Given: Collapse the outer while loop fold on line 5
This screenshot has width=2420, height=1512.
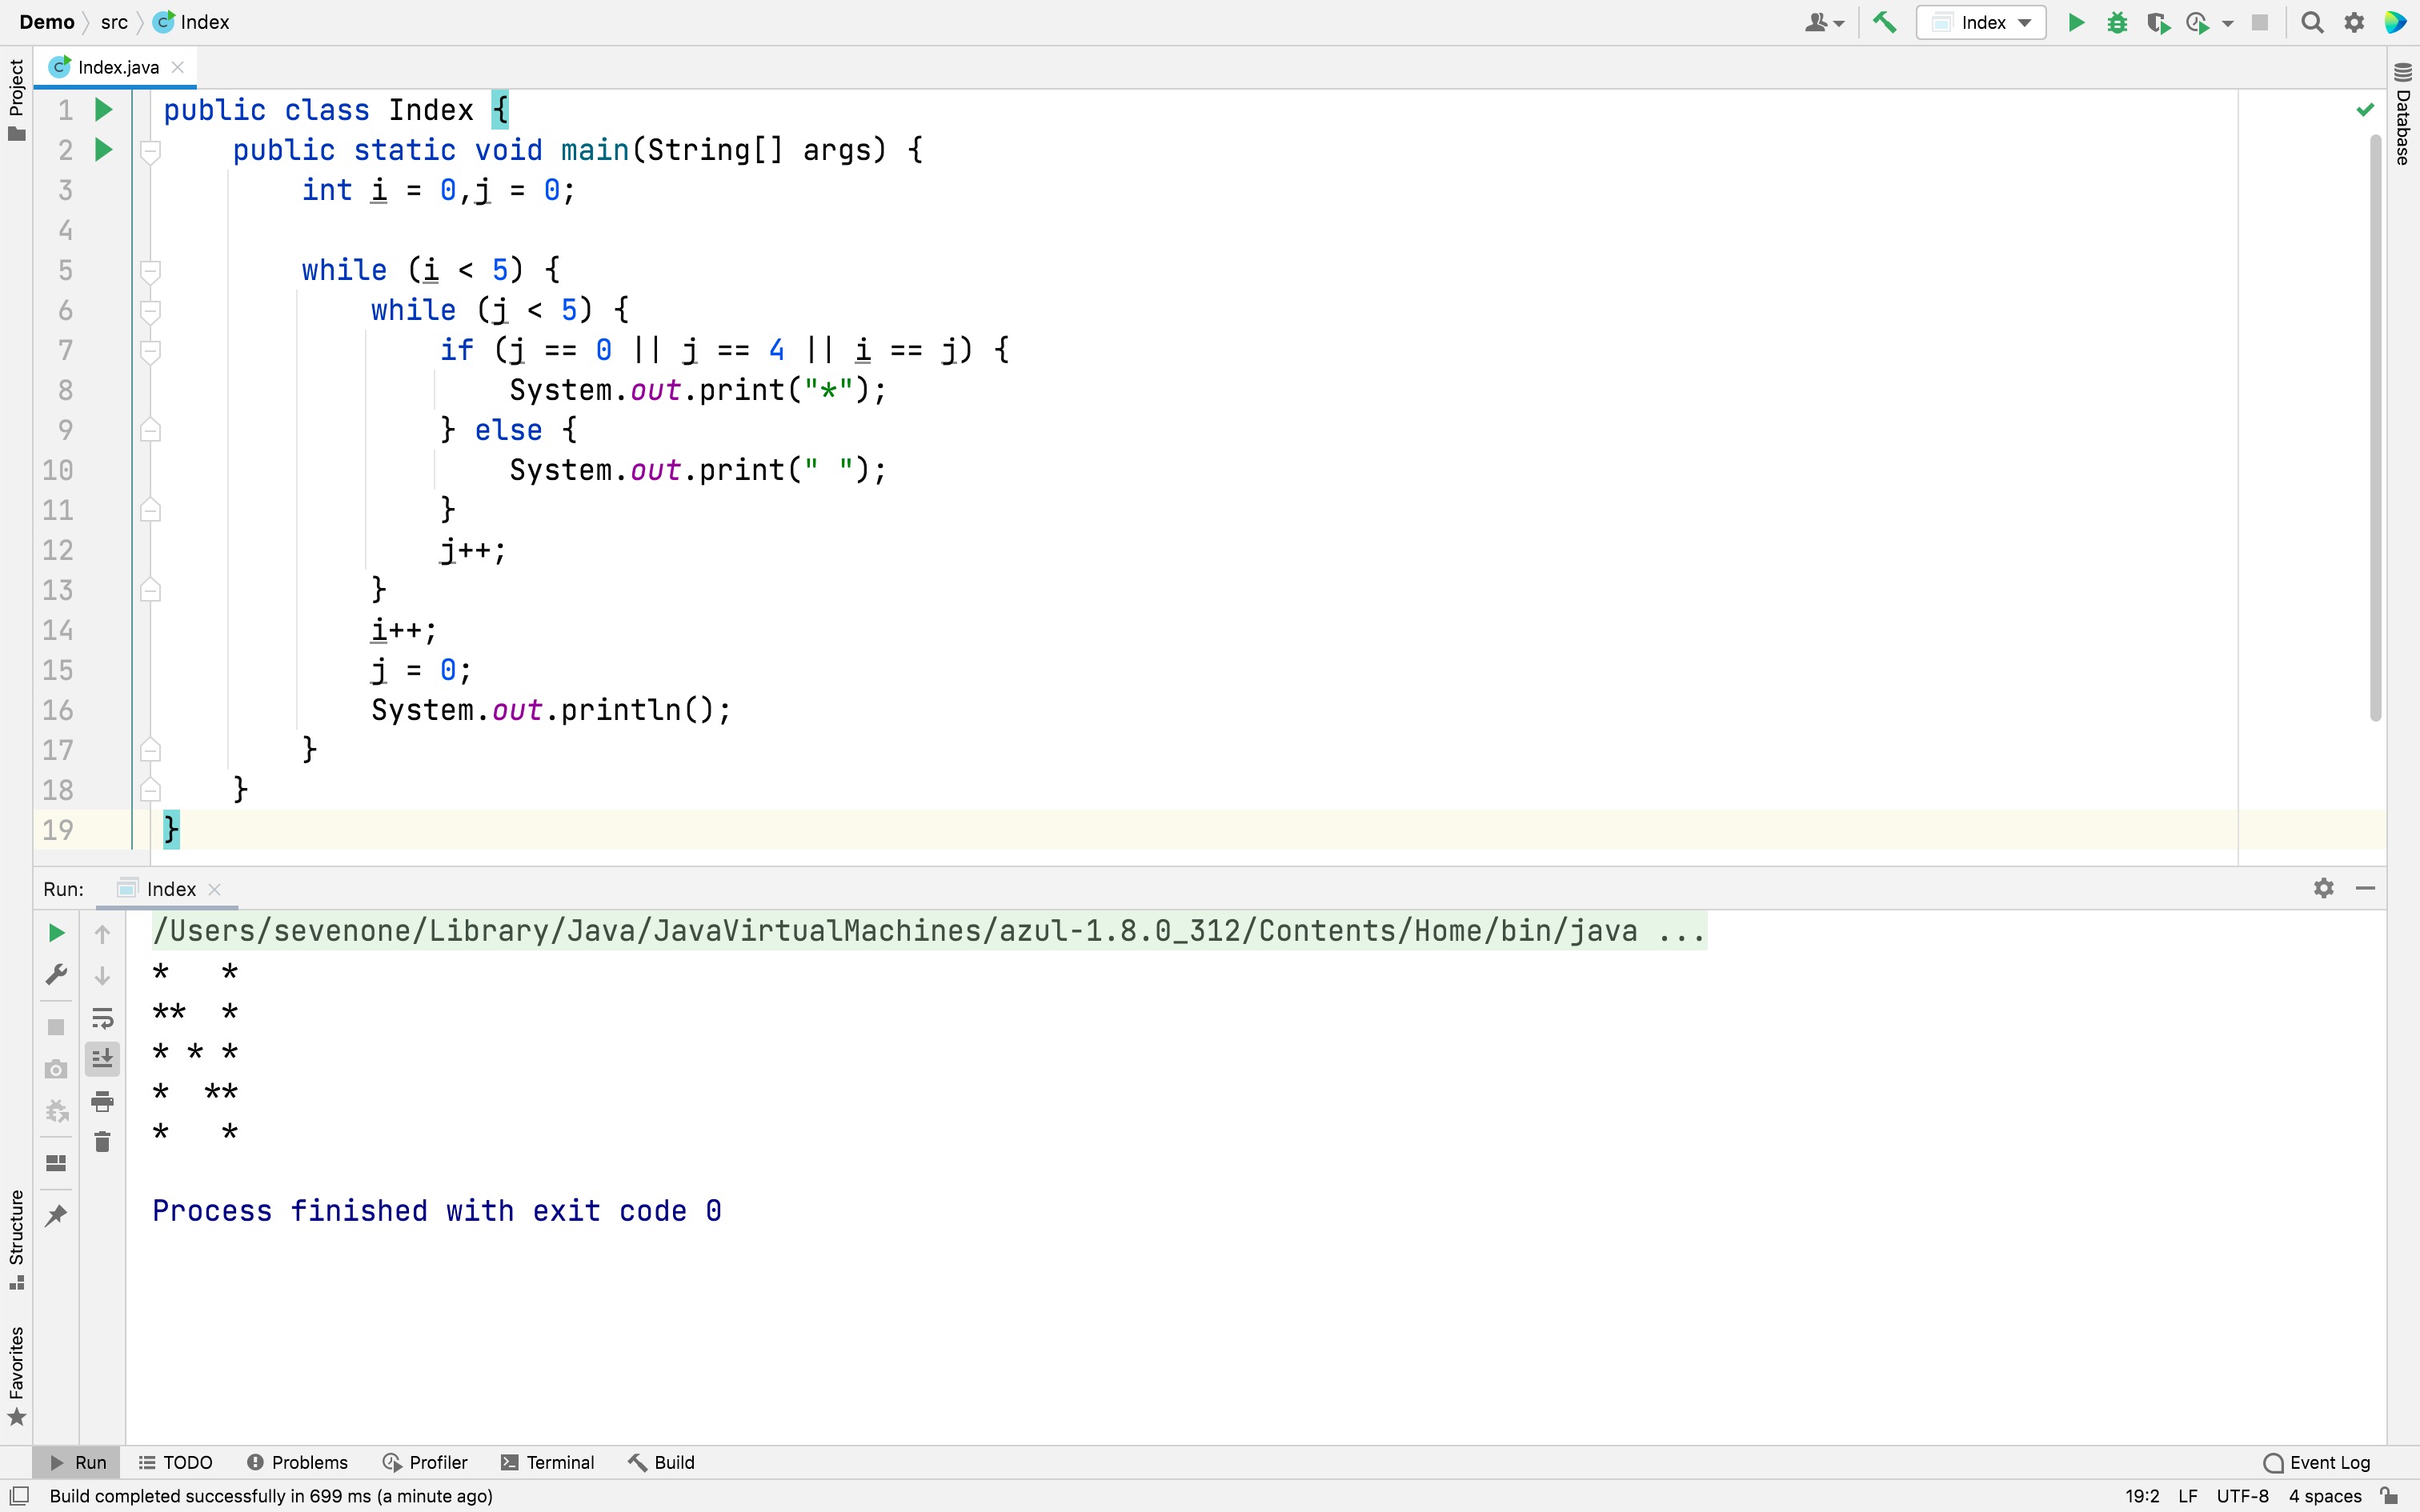Looking at the screenshot, I should 150,270.
